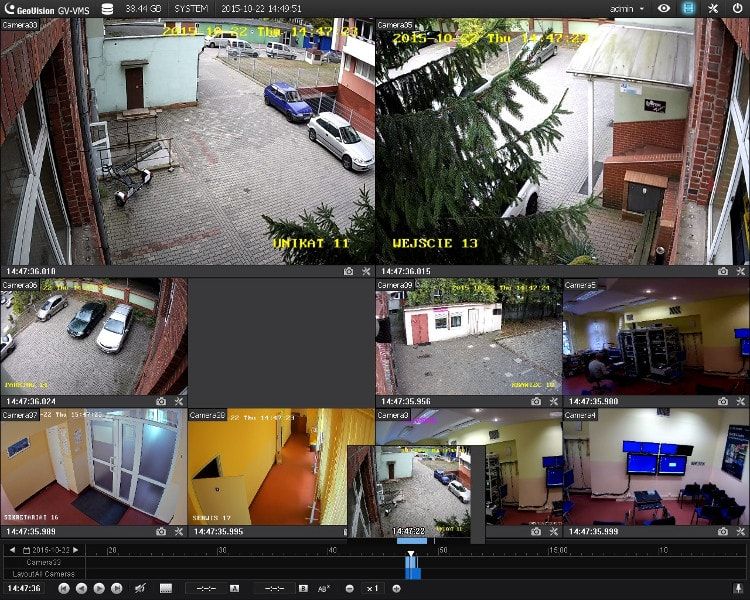Click the white playhead marker on timeline
Viewport: 750px width, 600px height.
[410, 554]
